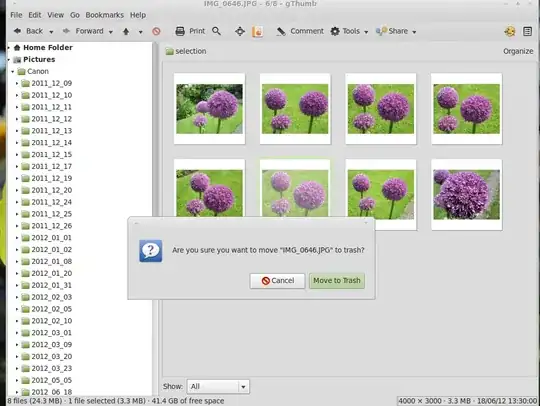Open the View menu
This screenshot has width=540, height=406.
(55, 15)
